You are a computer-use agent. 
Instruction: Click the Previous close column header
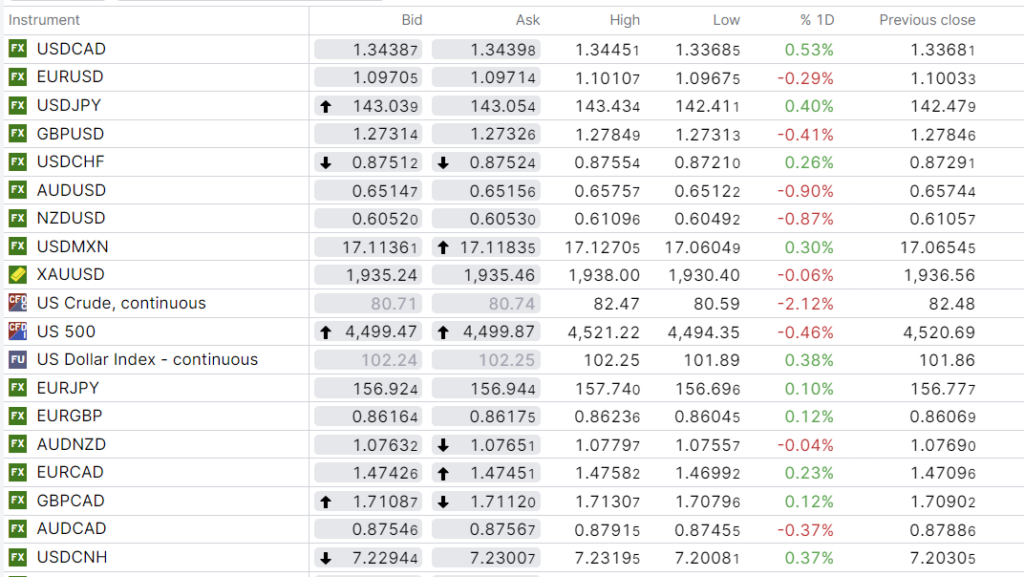coord(926,20)
